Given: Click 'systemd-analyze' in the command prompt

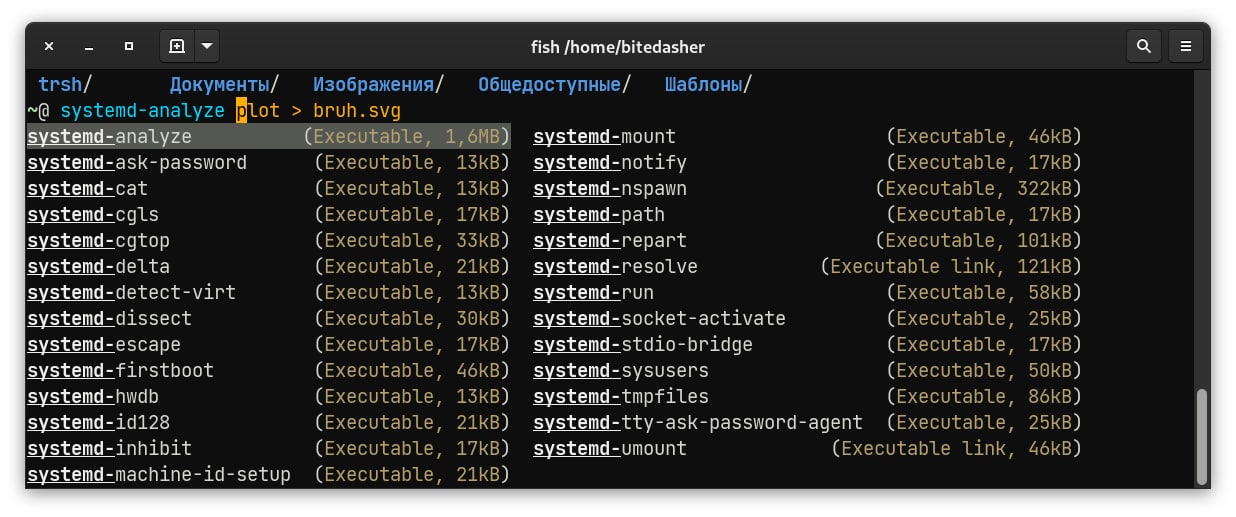Looking at the screenshot, I should [x=142, y=111].
